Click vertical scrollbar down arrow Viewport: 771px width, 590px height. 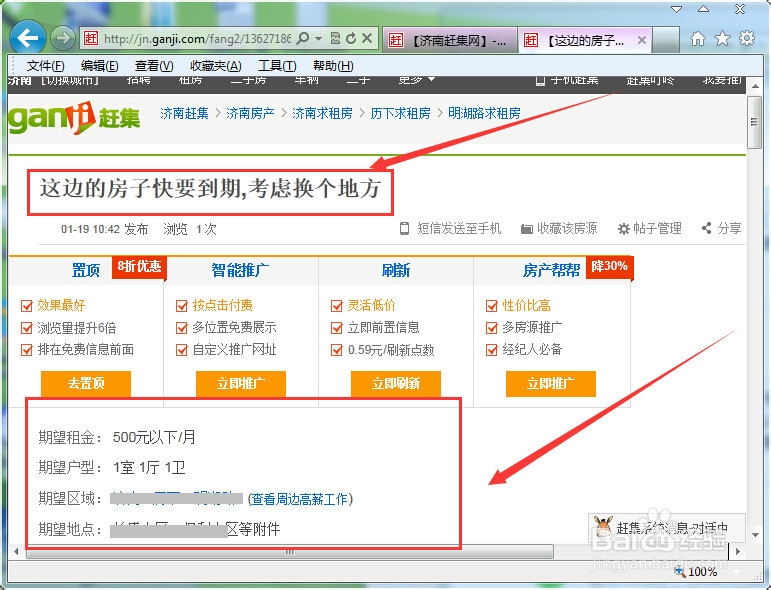pos(755,534)
